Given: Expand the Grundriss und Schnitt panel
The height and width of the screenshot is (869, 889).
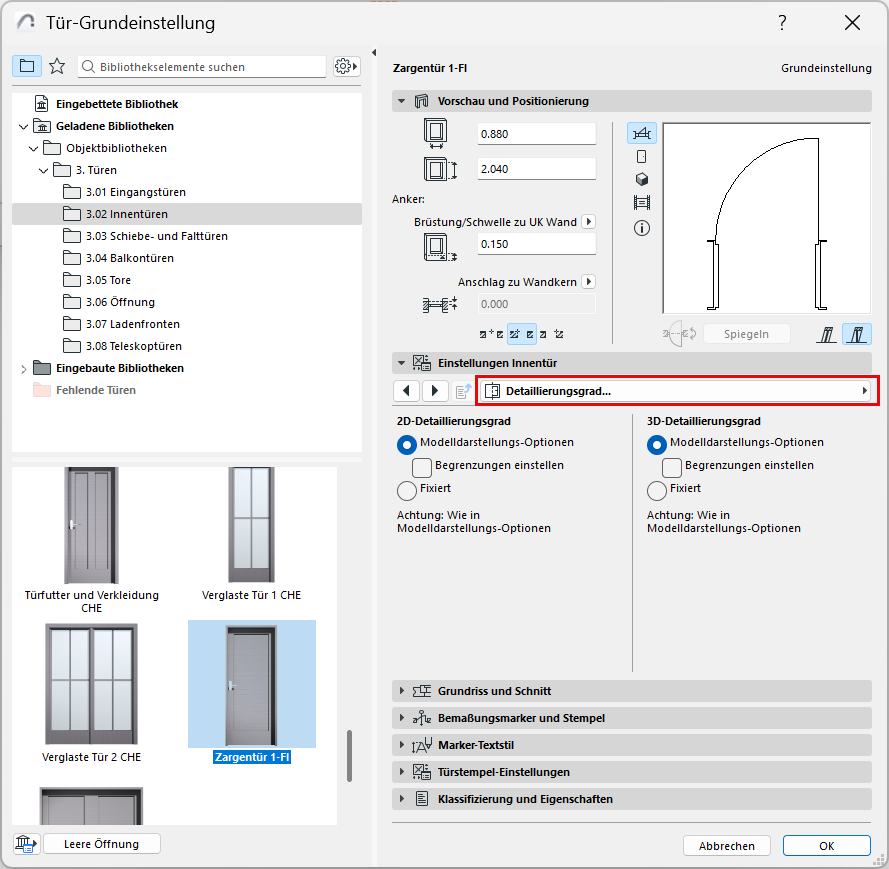Looking at the screenshot, I should [x=494, y=691].
